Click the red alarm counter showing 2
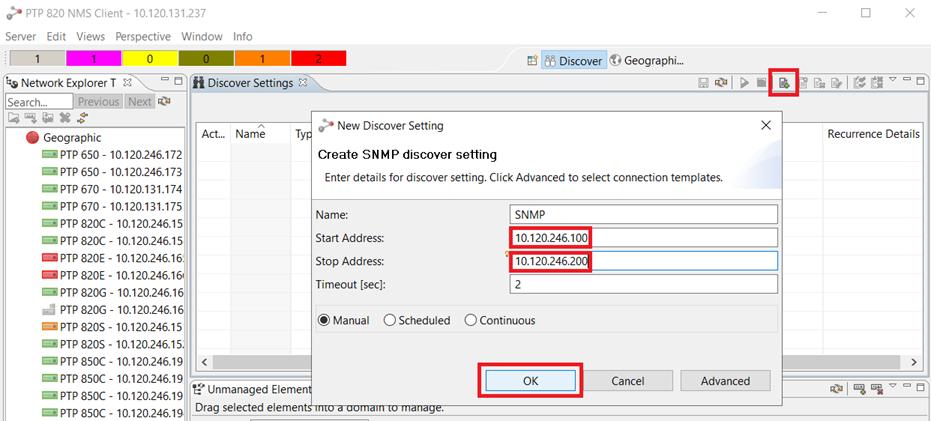Image resolution: width=931 pixels, height=421 pixels. (x=318, y=59)
